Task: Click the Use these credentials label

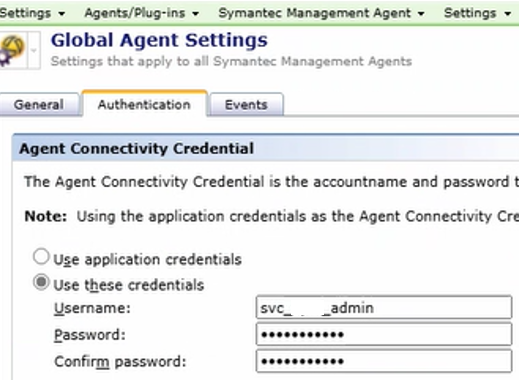Action: pyautogui.click(x=129, y=285)
